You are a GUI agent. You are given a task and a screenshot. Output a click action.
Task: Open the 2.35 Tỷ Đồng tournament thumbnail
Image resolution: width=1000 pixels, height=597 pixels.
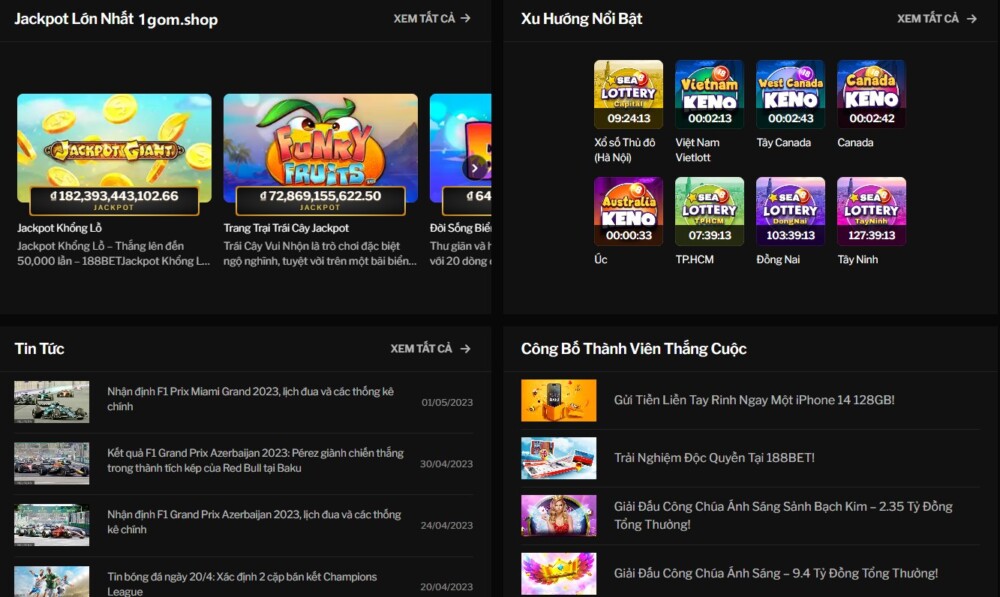coord(558,516)
